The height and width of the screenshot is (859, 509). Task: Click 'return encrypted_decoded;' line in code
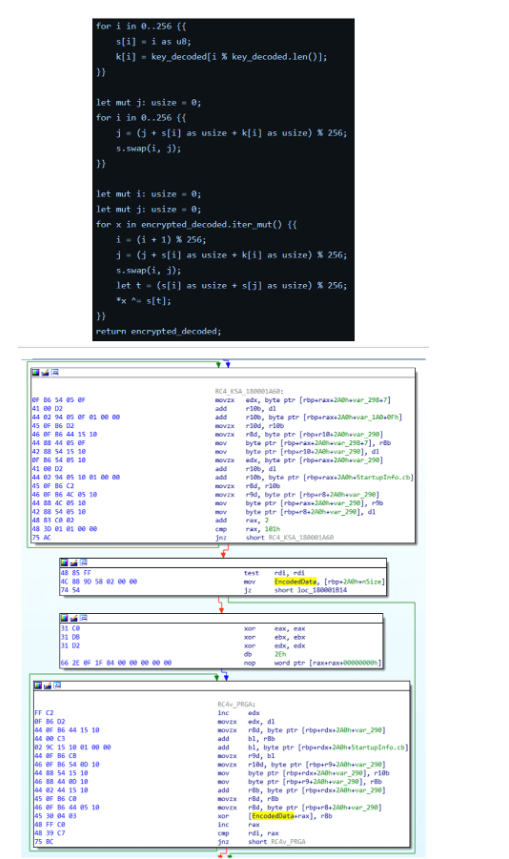(158, 331)
